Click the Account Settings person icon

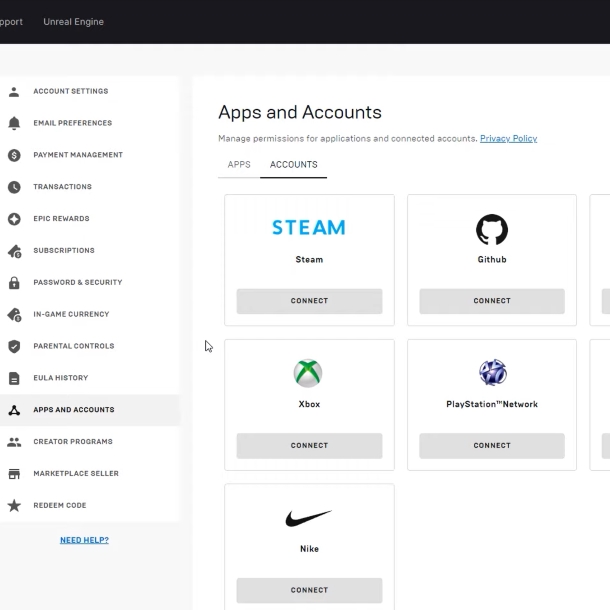(14, 91)
